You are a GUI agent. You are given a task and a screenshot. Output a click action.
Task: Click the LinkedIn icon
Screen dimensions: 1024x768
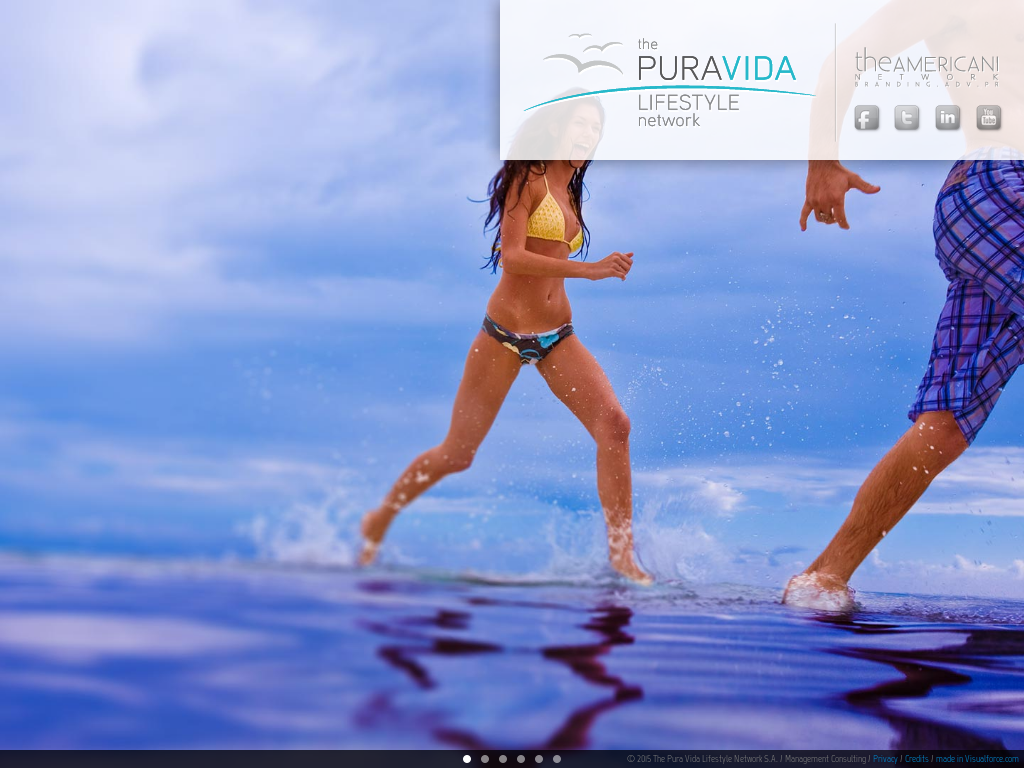point(948,118)
